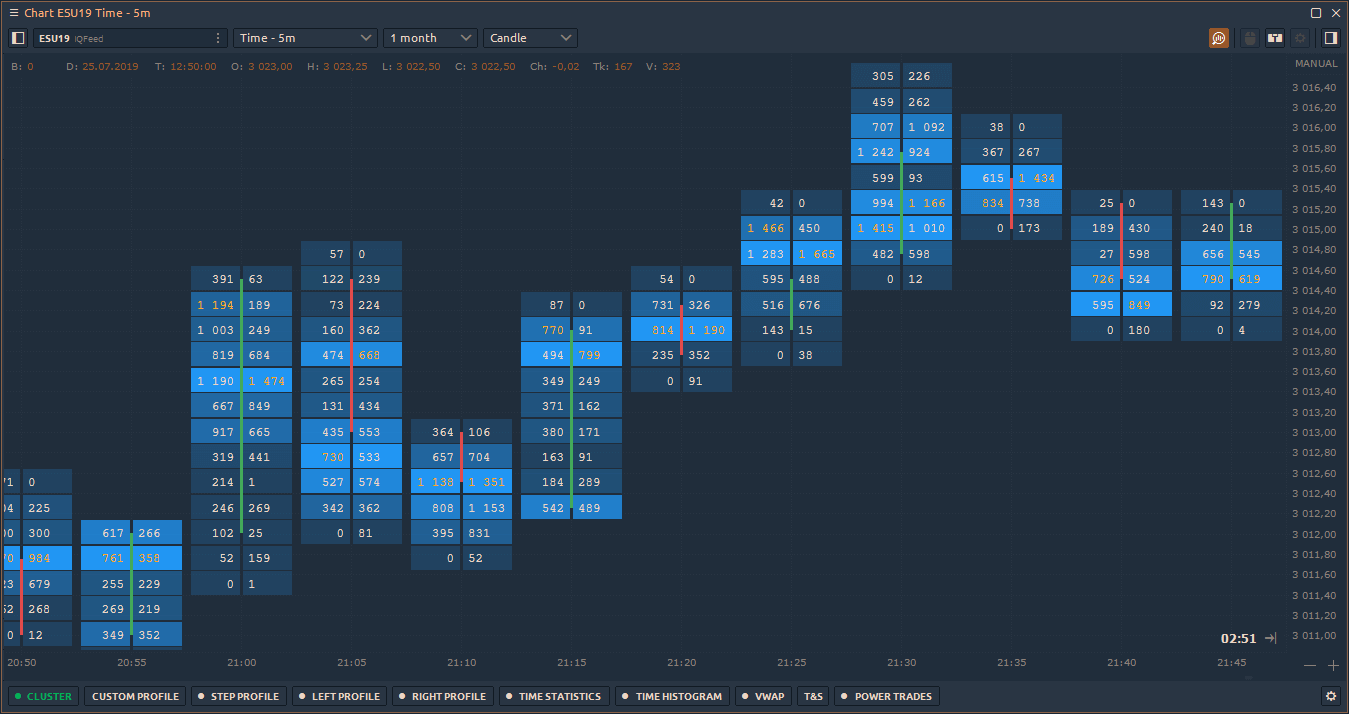Click the CUSTOM PROFILE button
Screen dimensions: 1349x714
[x=134, y=696]
